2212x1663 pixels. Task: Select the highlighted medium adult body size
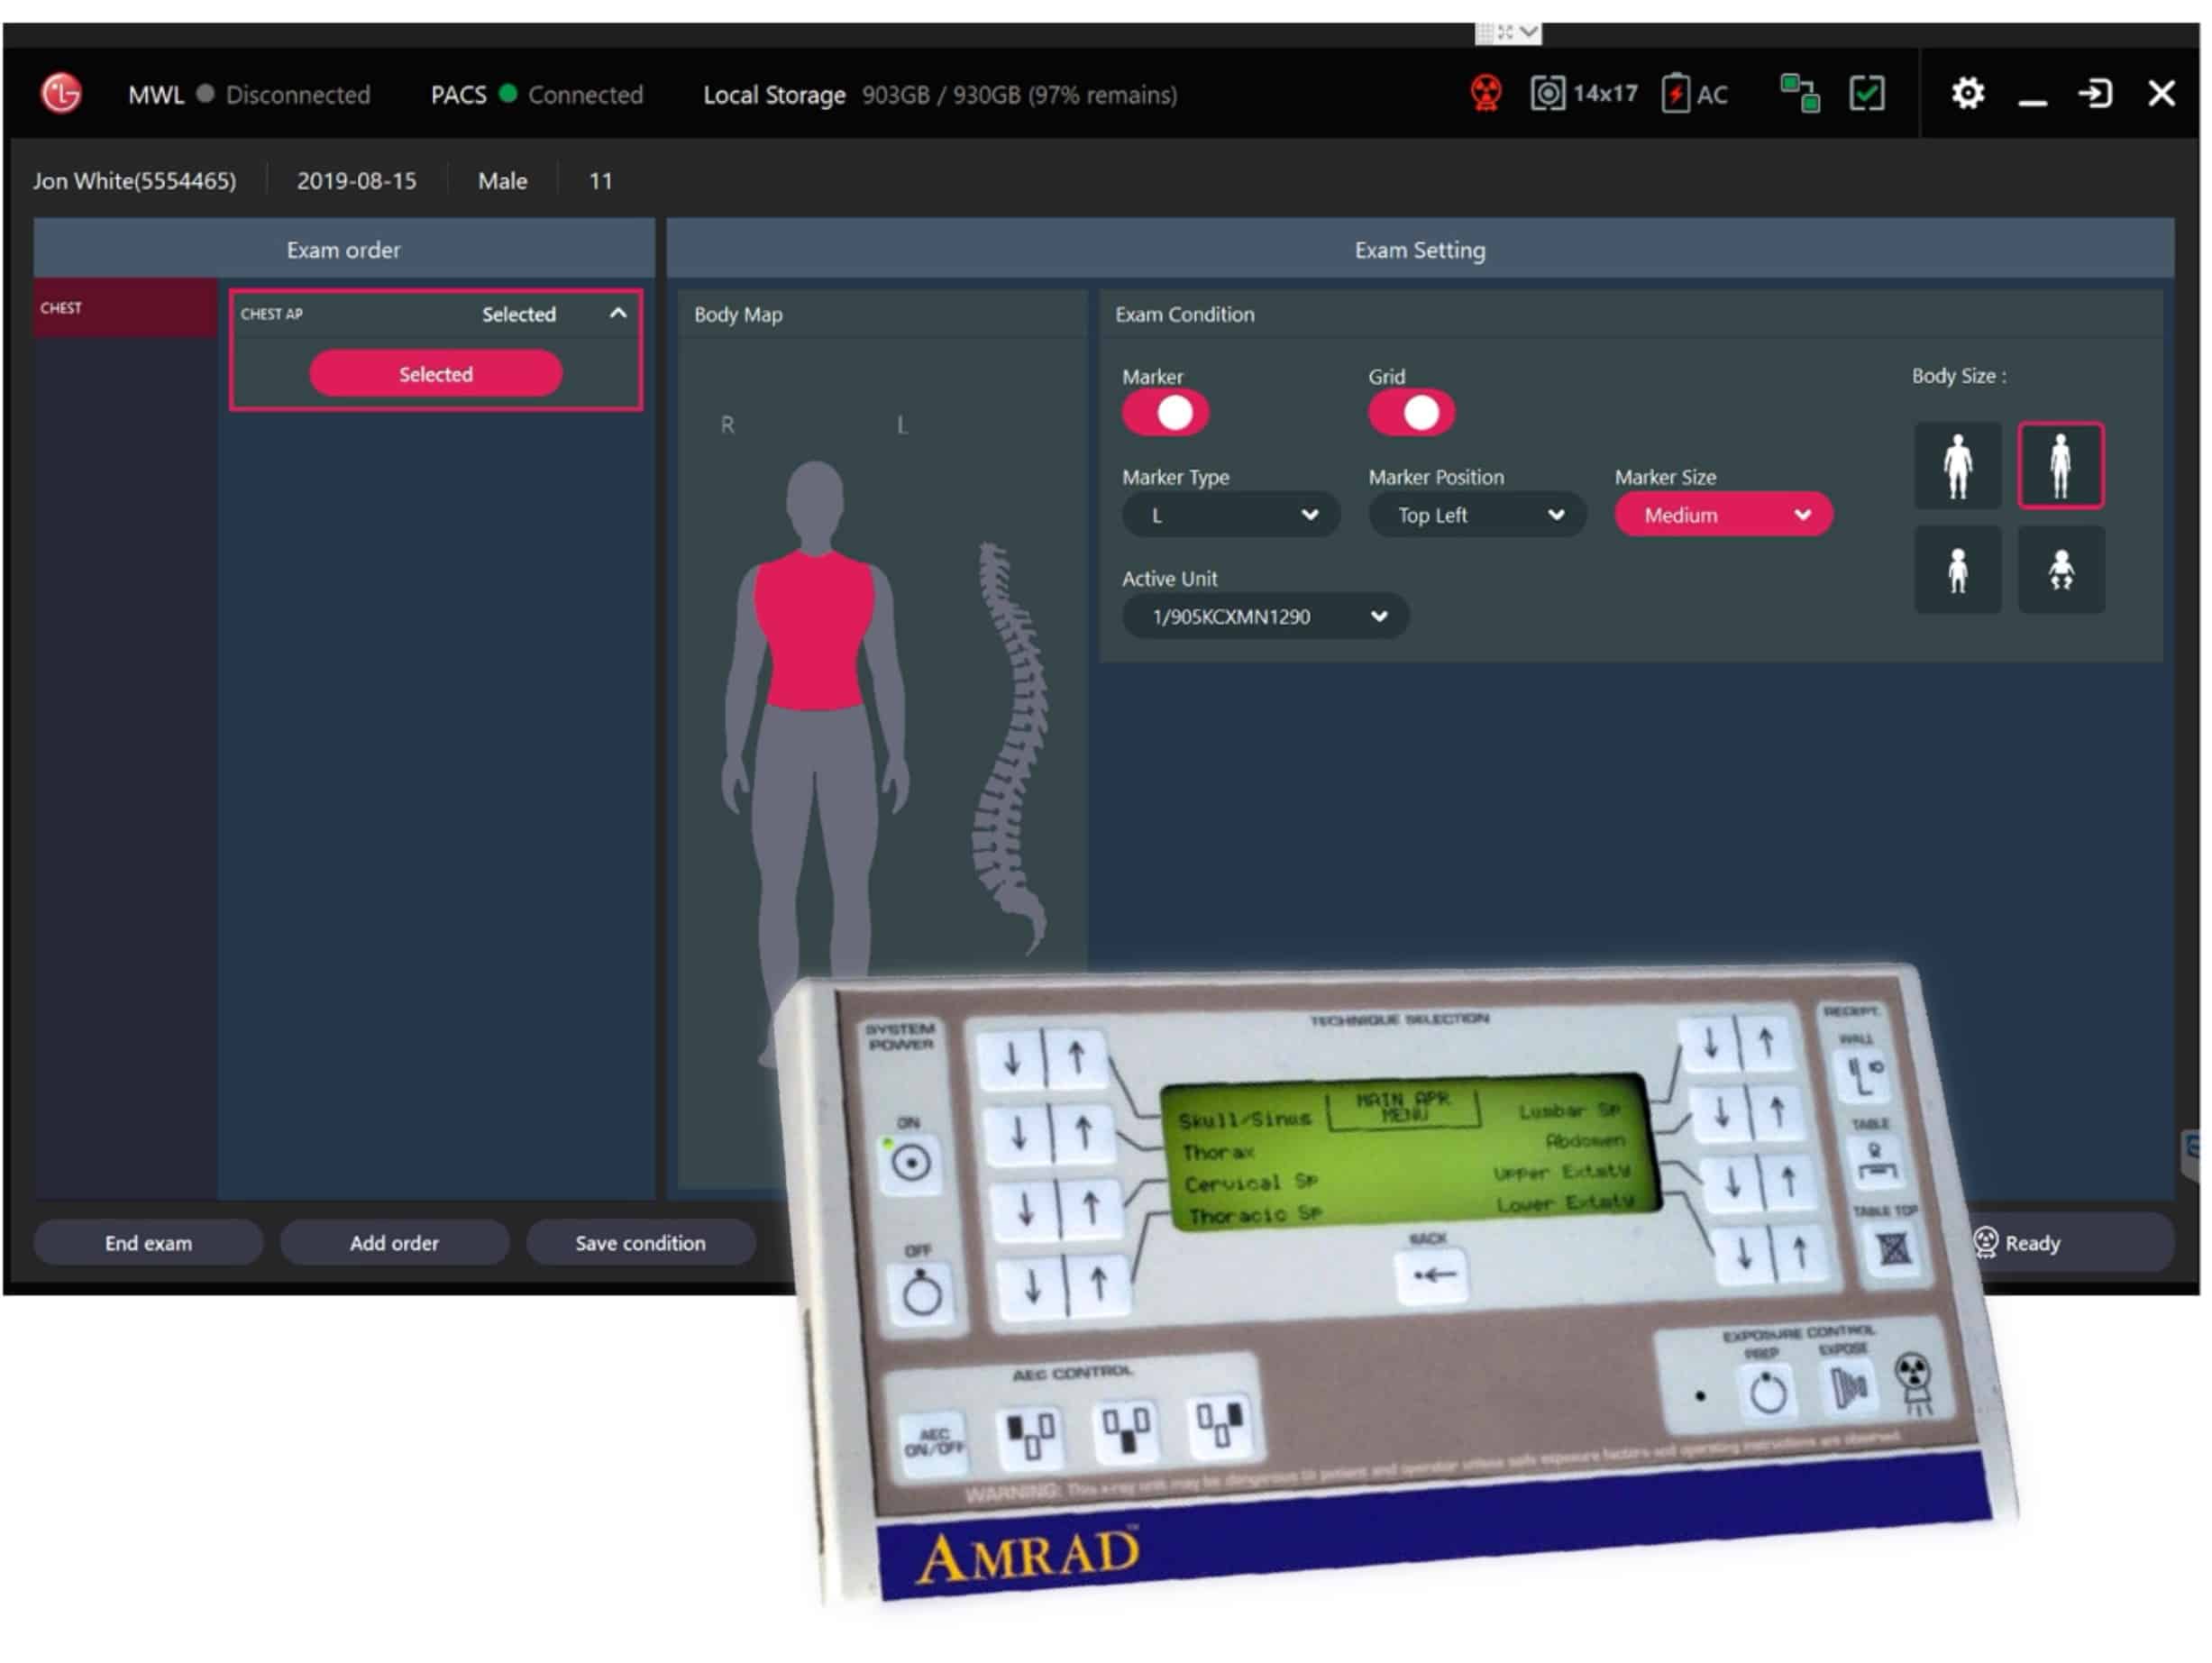2061,466
